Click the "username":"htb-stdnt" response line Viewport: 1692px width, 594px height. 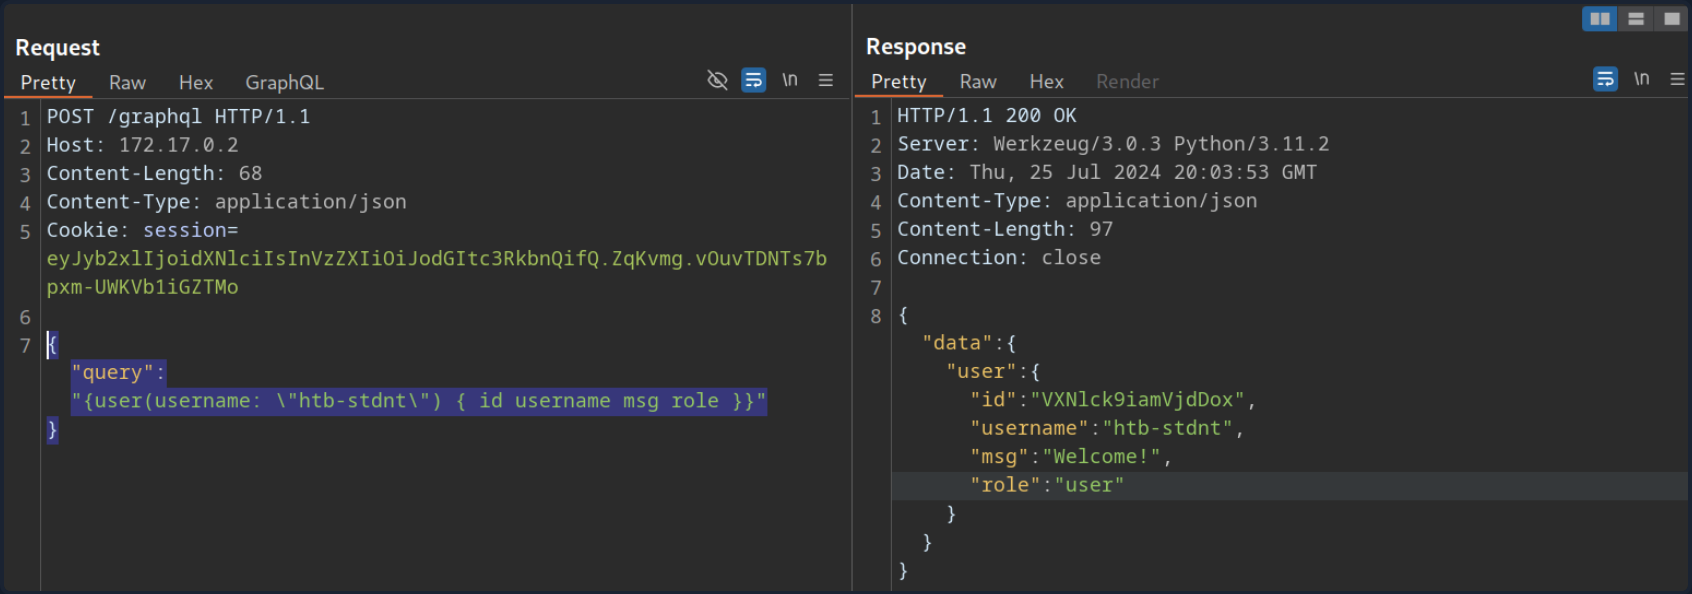(1106, 428)
